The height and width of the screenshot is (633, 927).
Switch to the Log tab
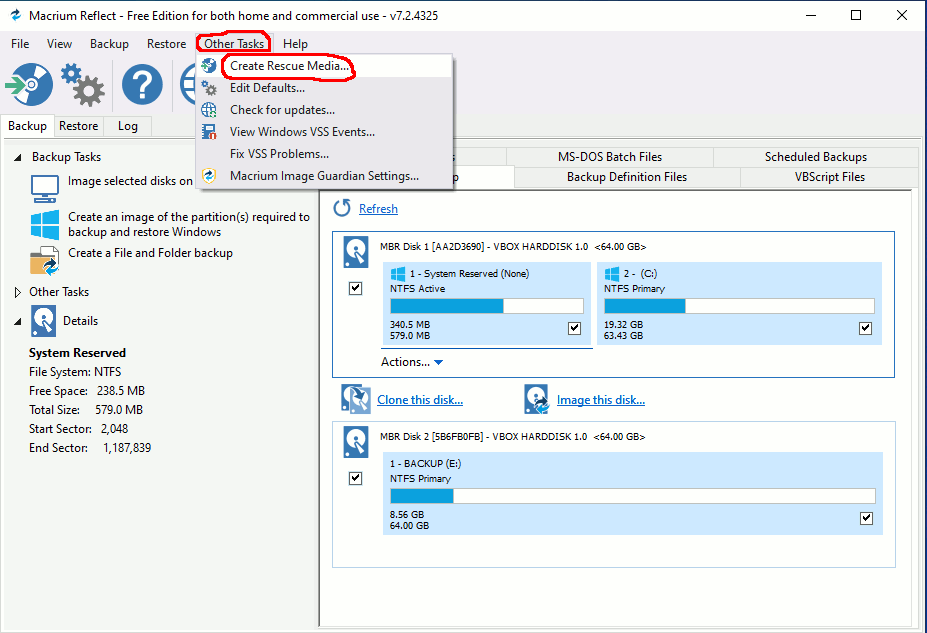point(128,126)
